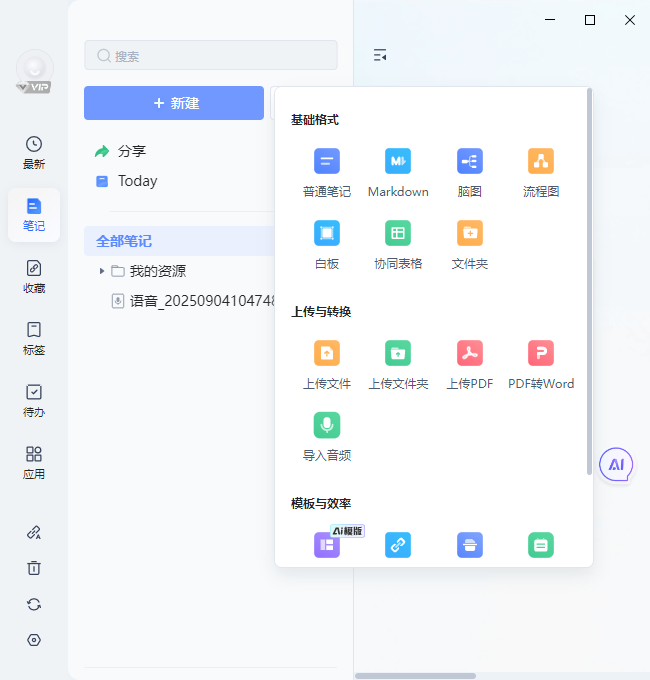Open the 待办 to-do section
This screenshot has width=650, height=680.
pyautogui.click(x=34, y=401)
